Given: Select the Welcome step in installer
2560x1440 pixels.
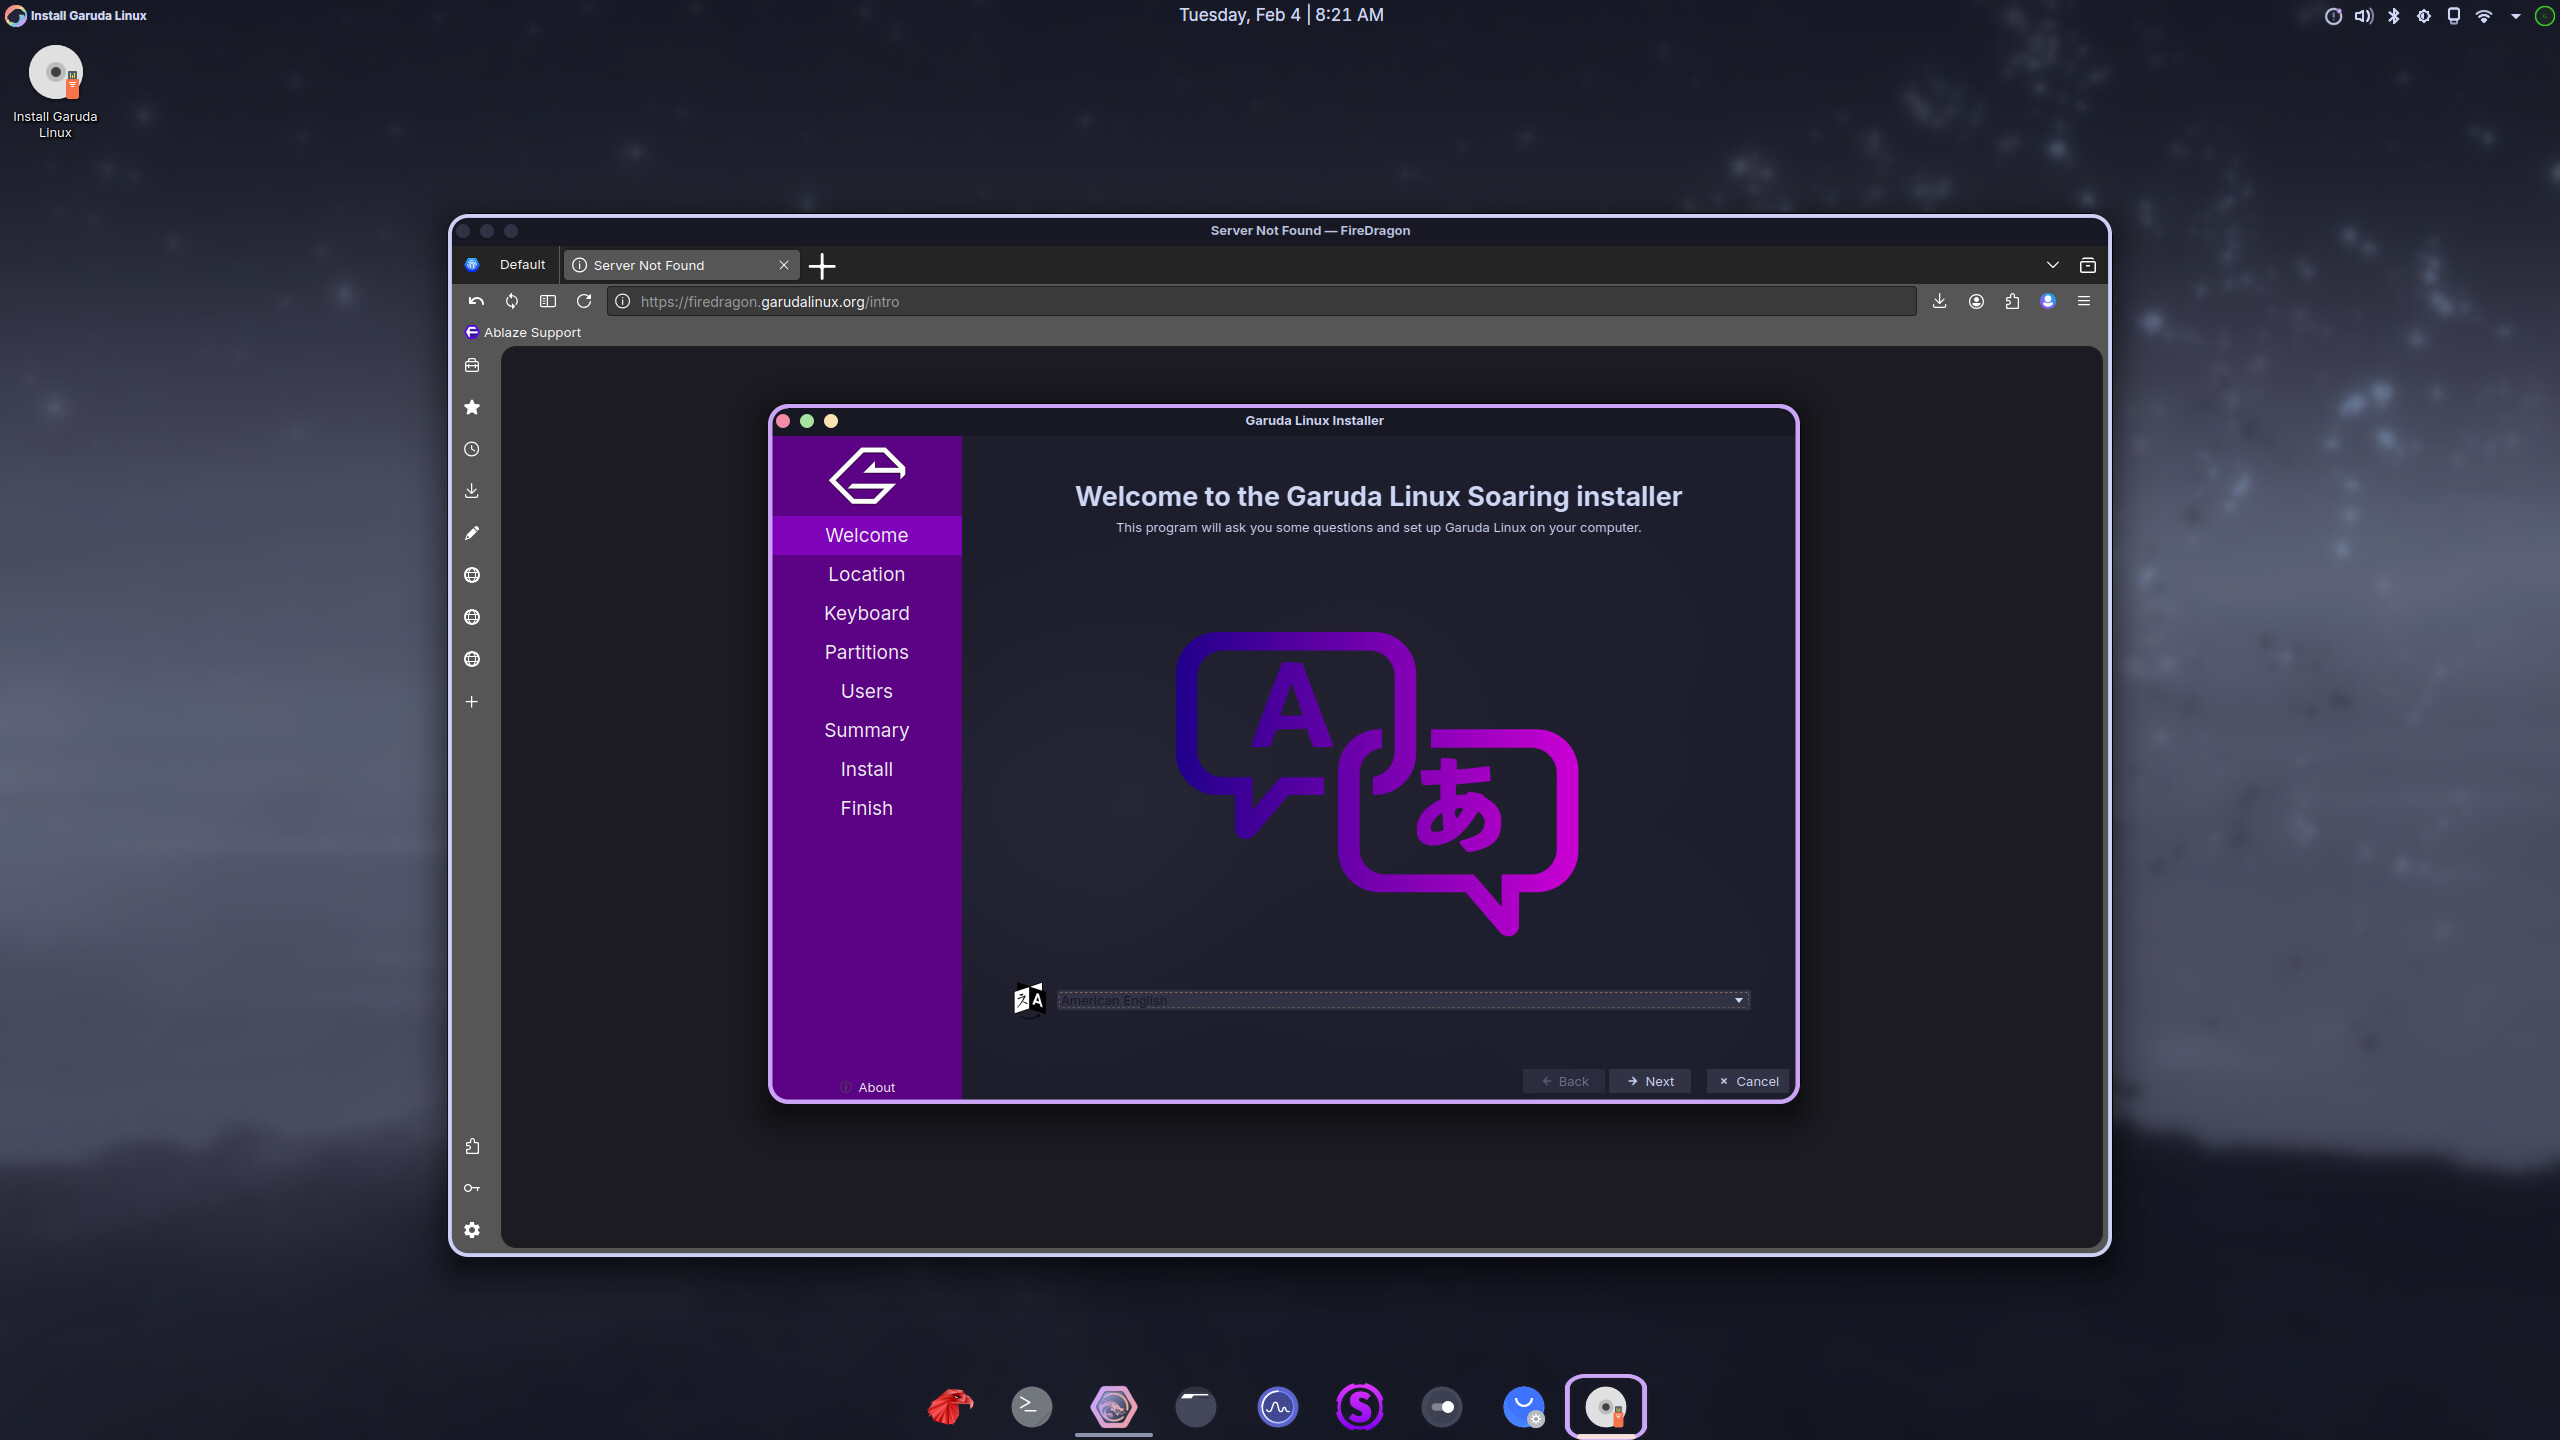Looking at the screenshot, I should tap(867, 535).
